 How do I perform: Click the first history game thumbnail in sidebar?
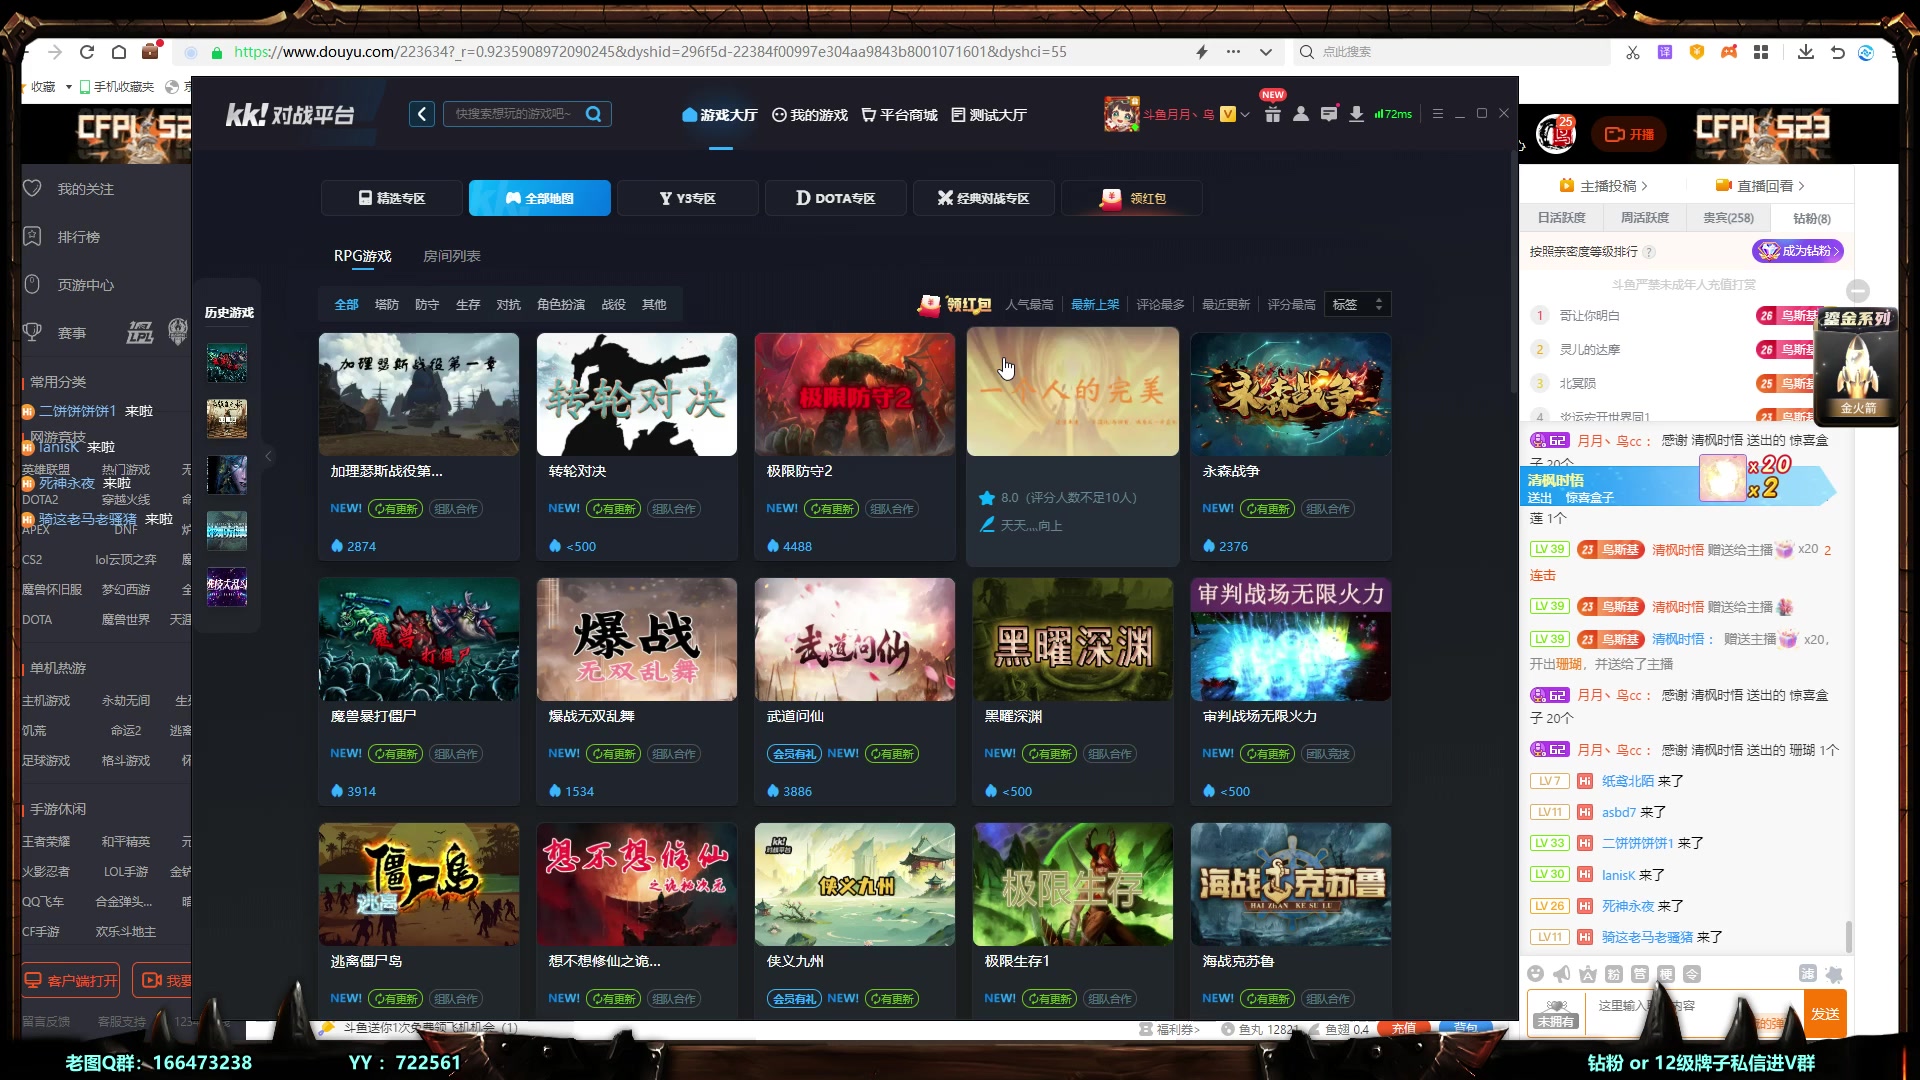point(227,362)
